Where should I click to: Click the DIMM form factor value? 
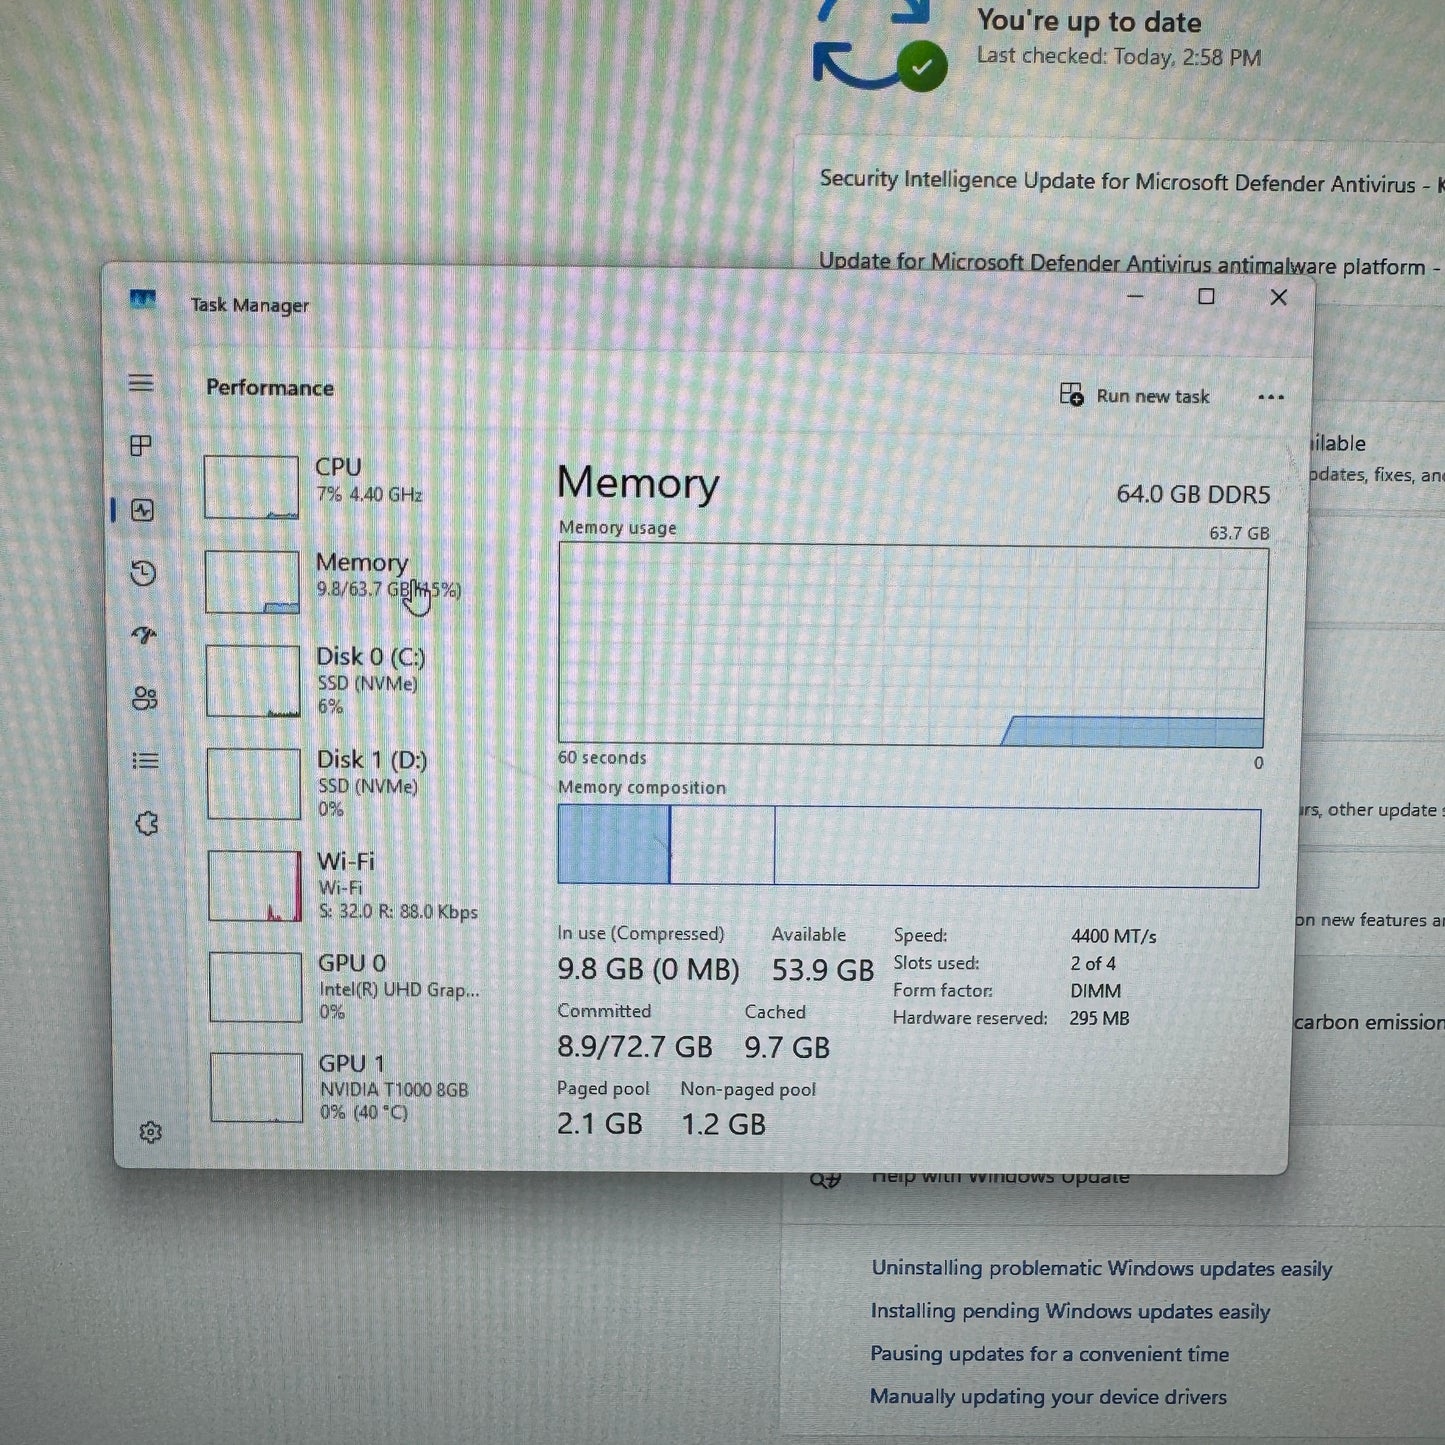(1096, 991)
